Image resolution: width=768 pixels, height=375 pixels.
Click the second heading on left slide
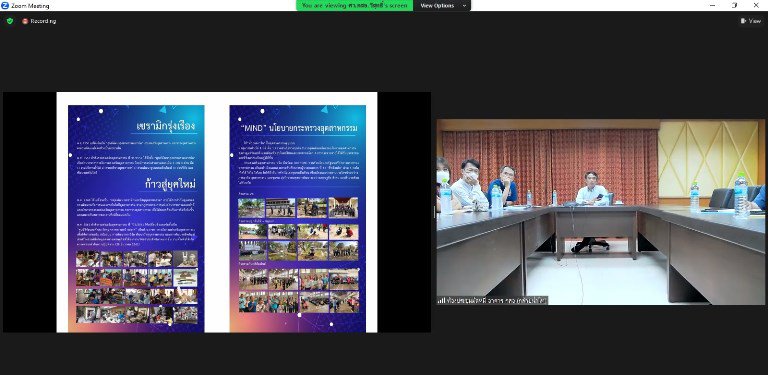click(170, 184)
